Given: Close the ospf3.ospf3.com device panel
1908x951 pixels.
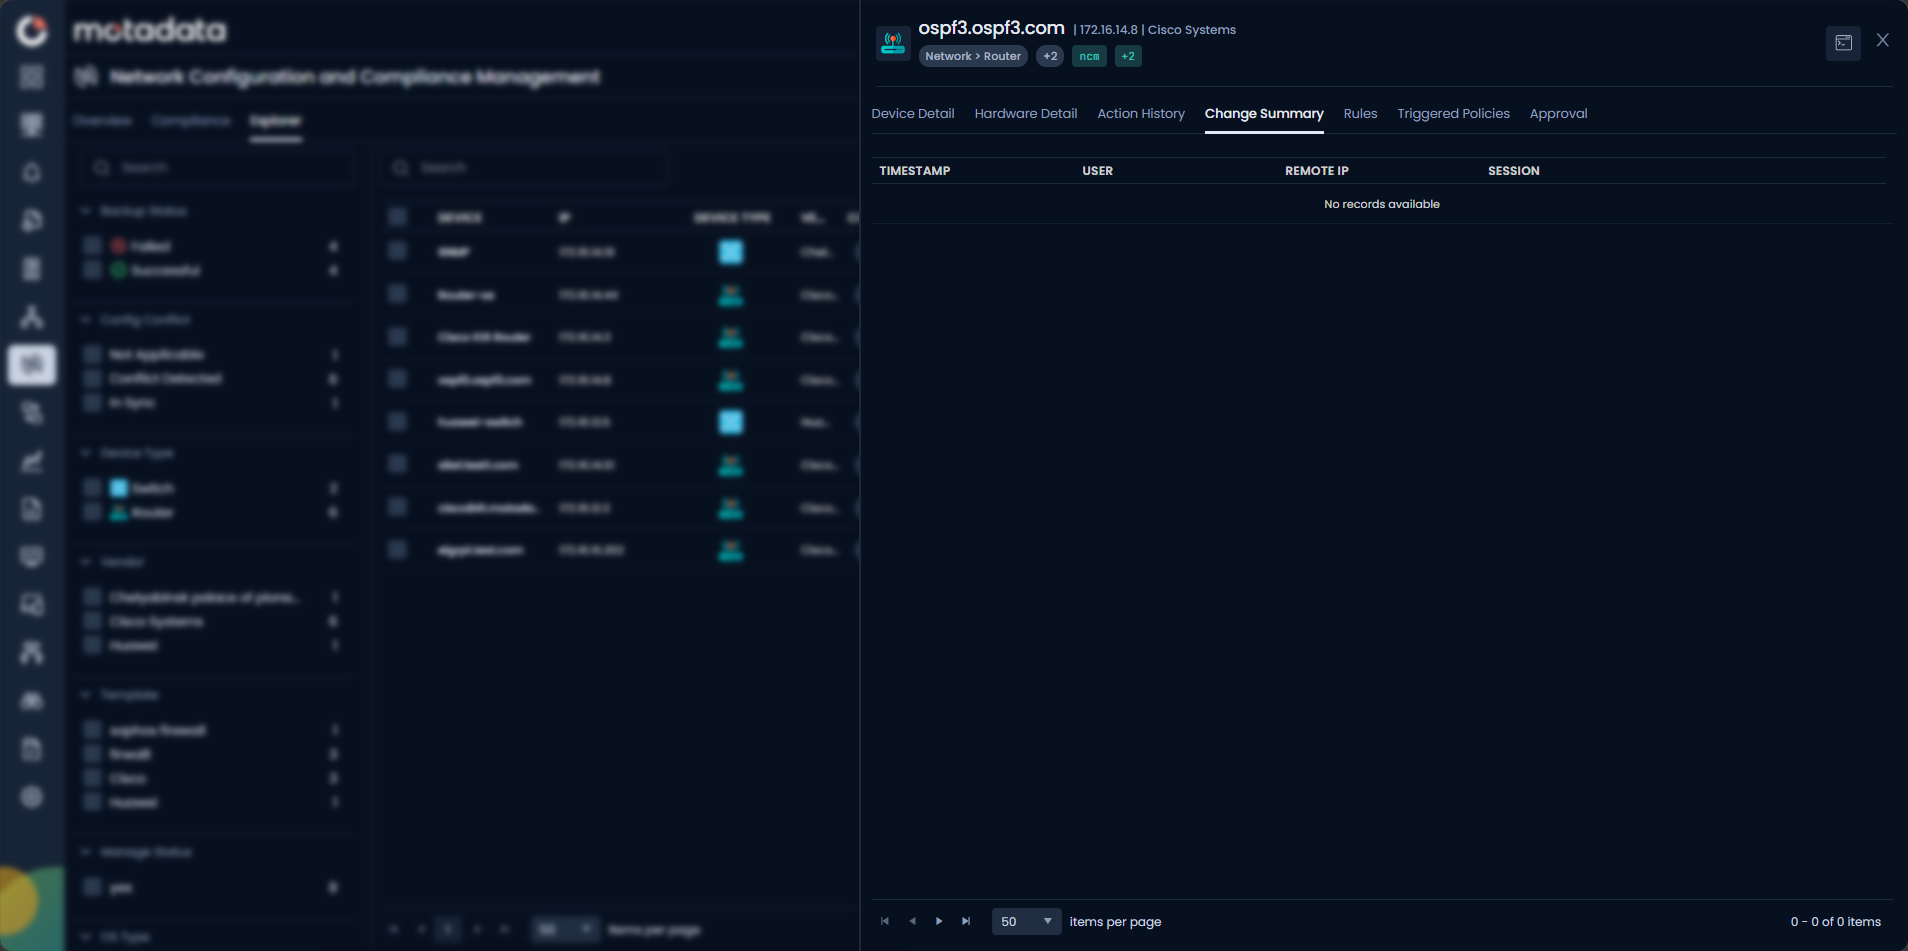Looking at the screenshot, I should pyautogui.click(x=1883, y=41).
